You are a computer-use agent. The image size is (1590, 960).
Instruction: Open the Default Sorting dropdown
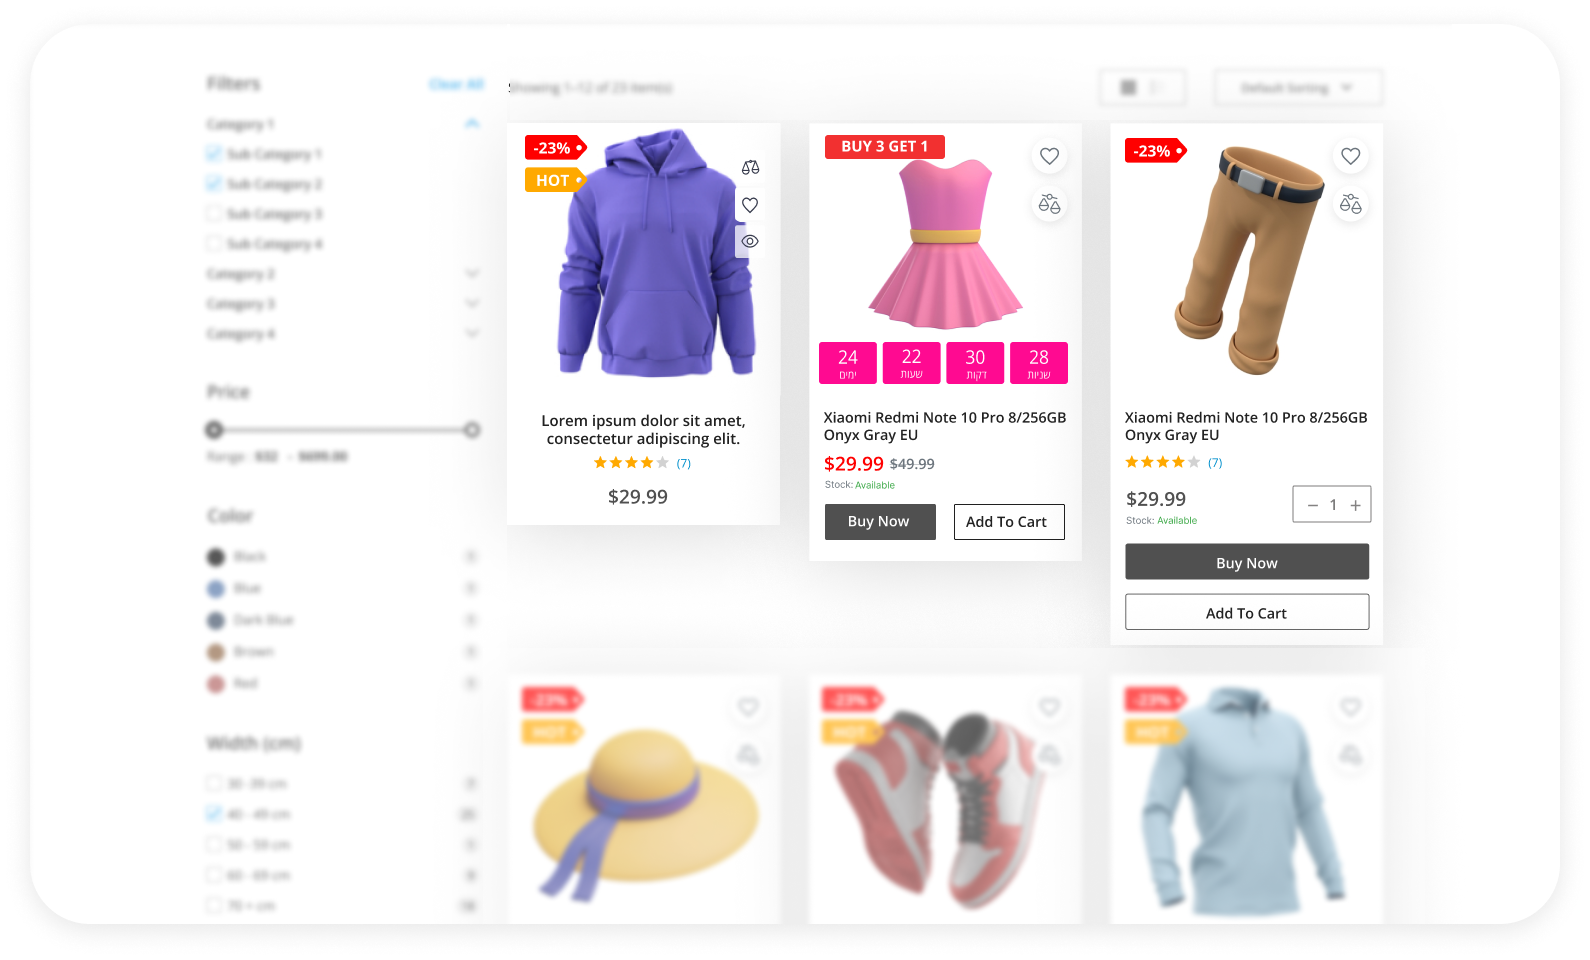(1297, 88)
